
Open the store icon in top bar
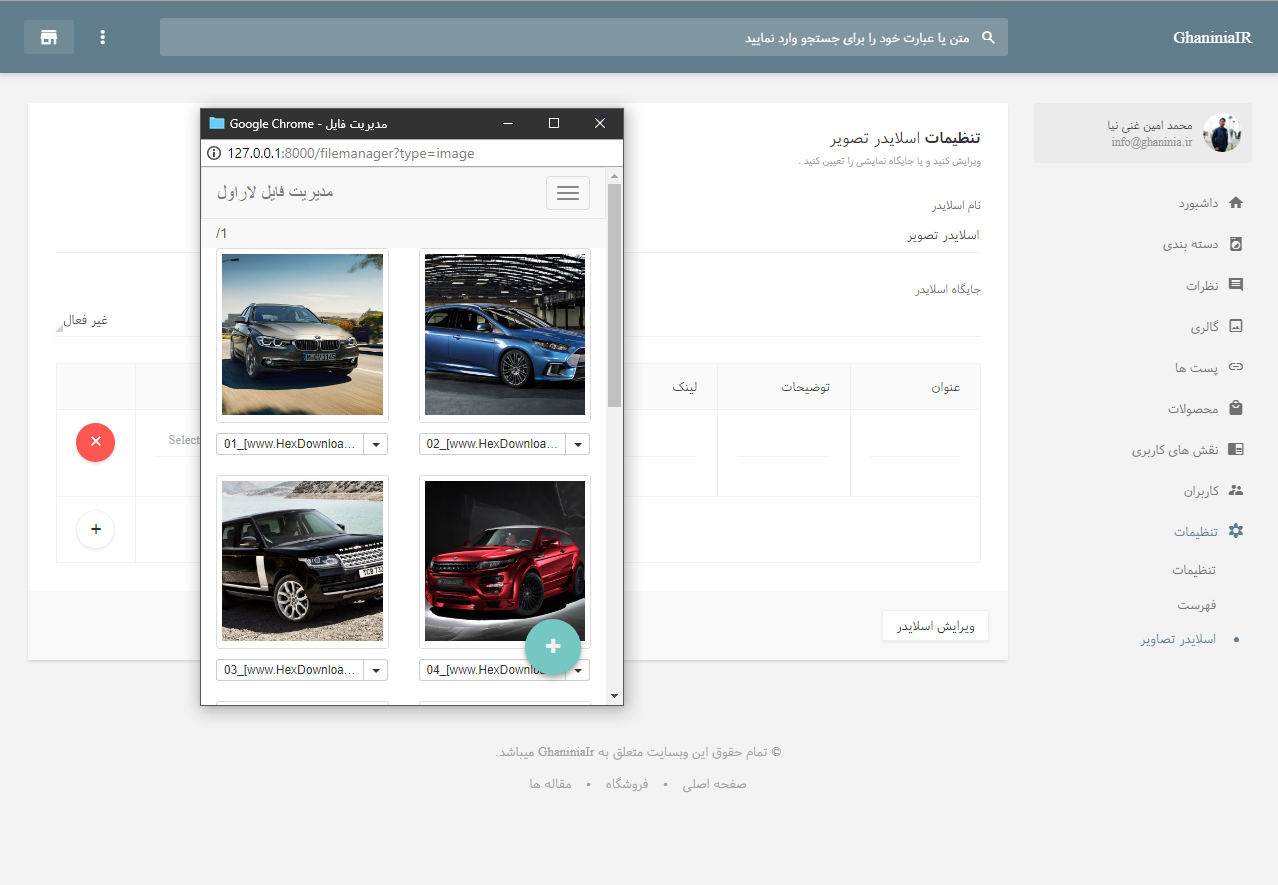click(49, 37)
